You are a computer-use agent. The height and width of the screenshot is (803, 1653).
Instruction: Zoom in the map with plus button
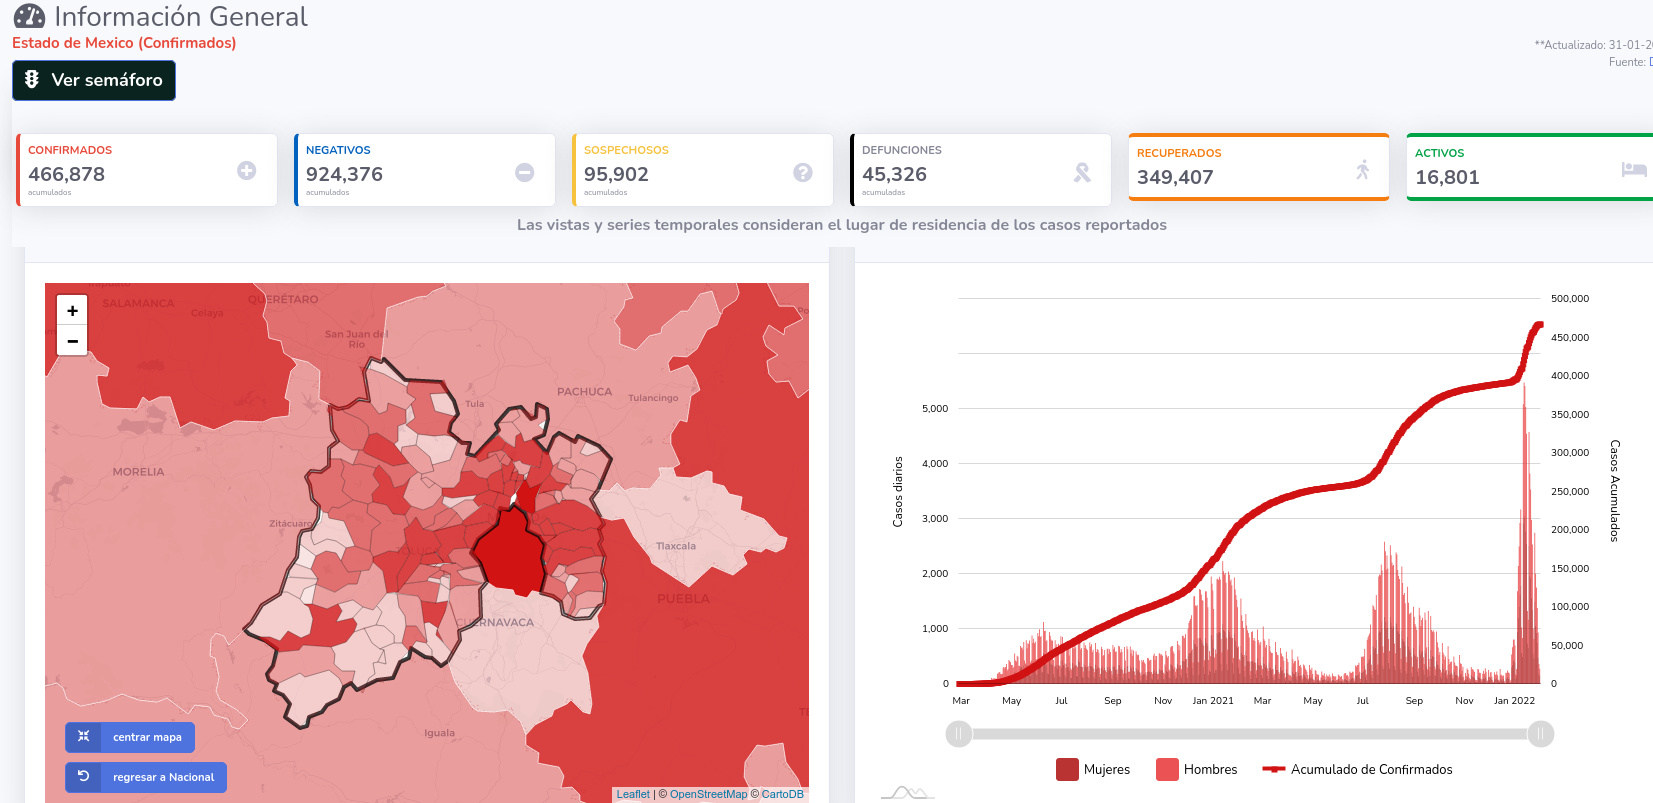pos(72,311)
